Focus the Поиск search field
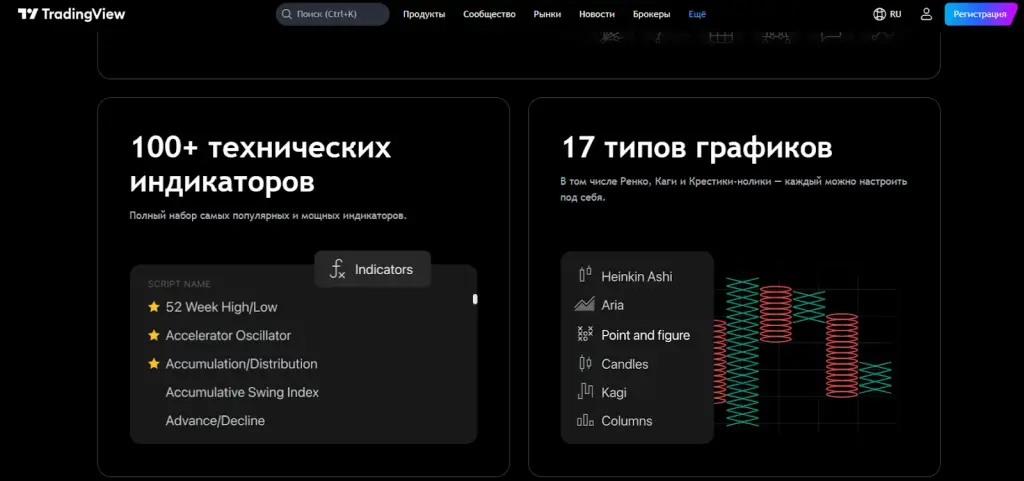This screenshot has height=481, width=1024. coord(332,14)
